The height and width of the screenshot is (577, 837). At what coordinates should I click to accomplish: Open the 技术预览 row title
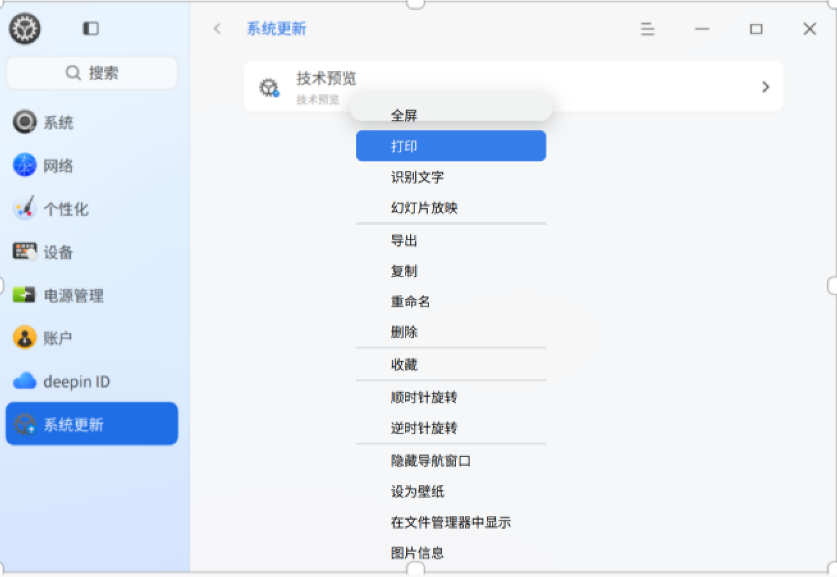[326, 78]
